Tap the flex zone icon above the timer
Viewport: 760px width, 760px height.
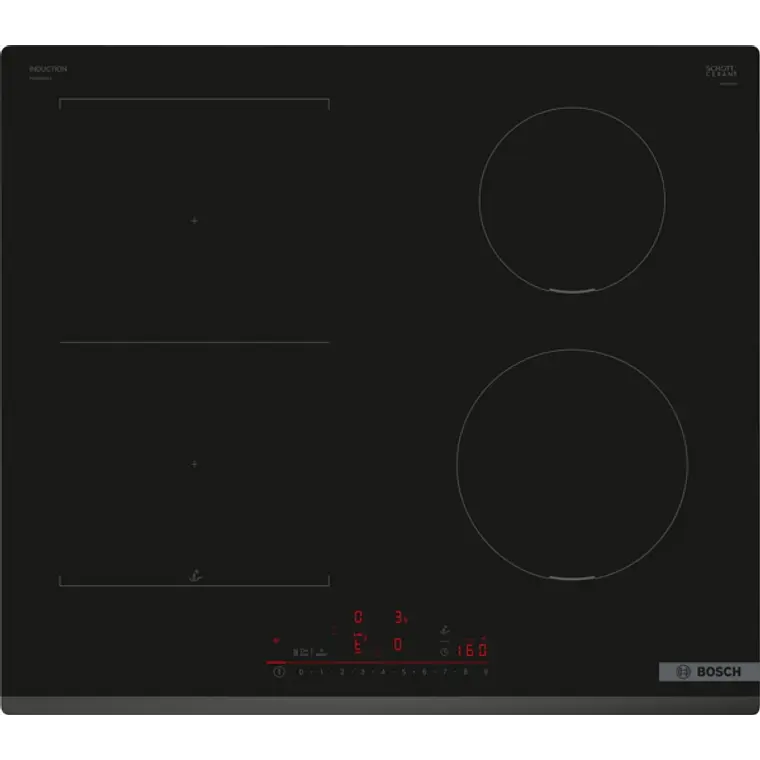(444, 630)
